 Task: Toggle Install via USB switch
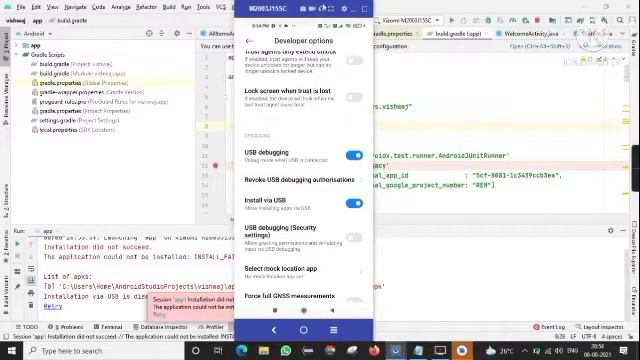pos(354,203)
